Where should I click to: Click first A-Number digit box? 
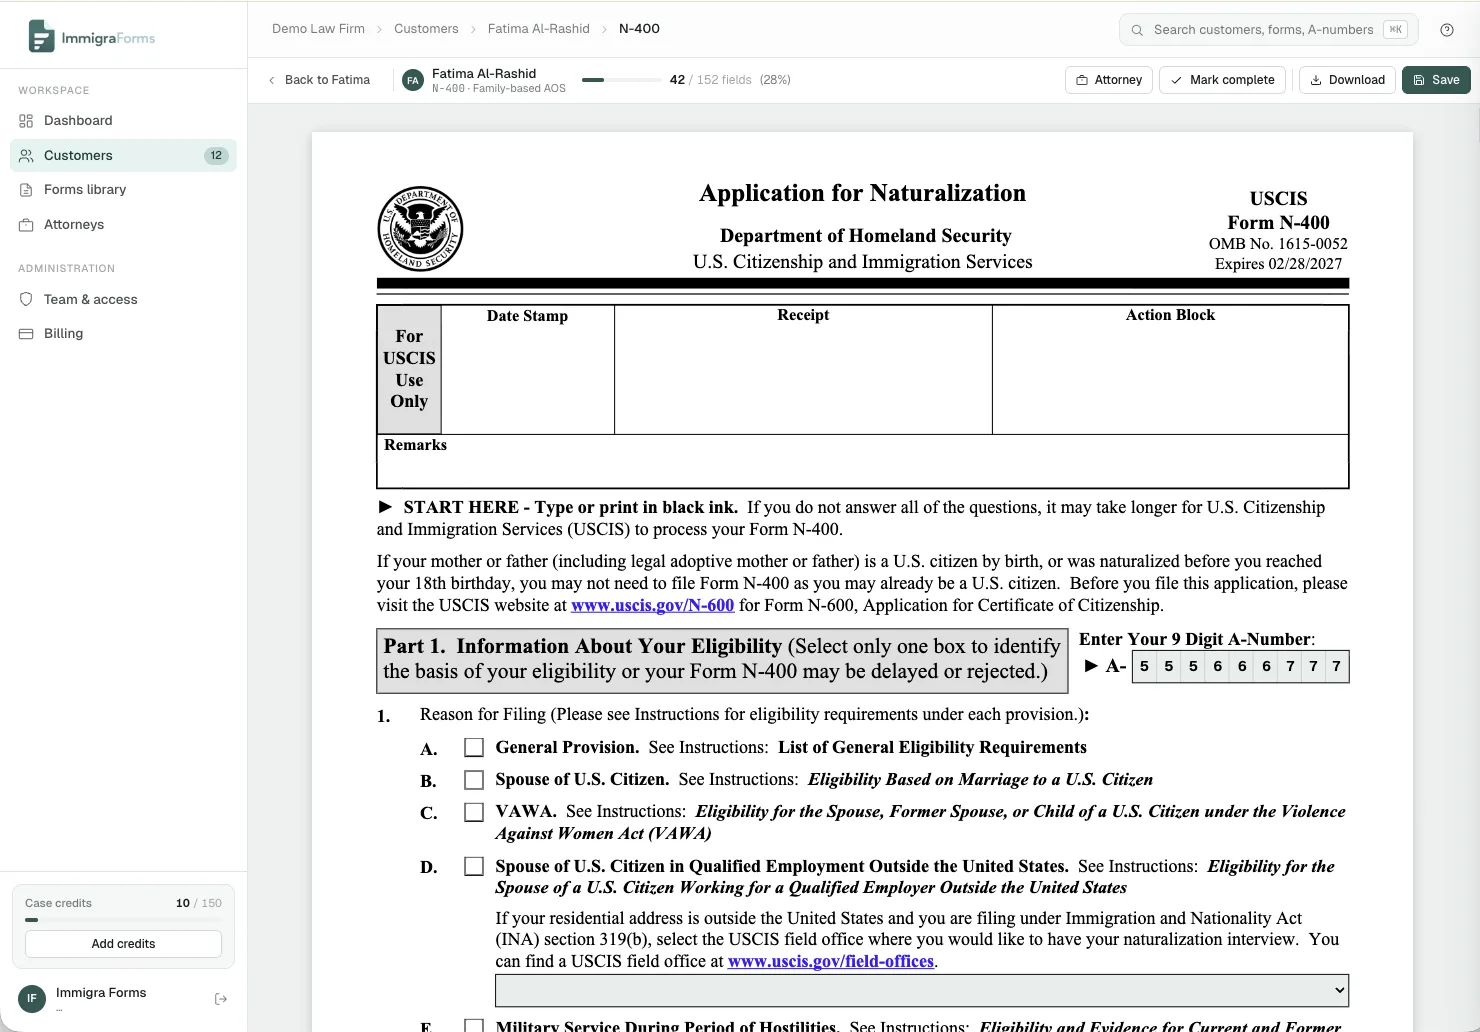(x=1145, y=667)
